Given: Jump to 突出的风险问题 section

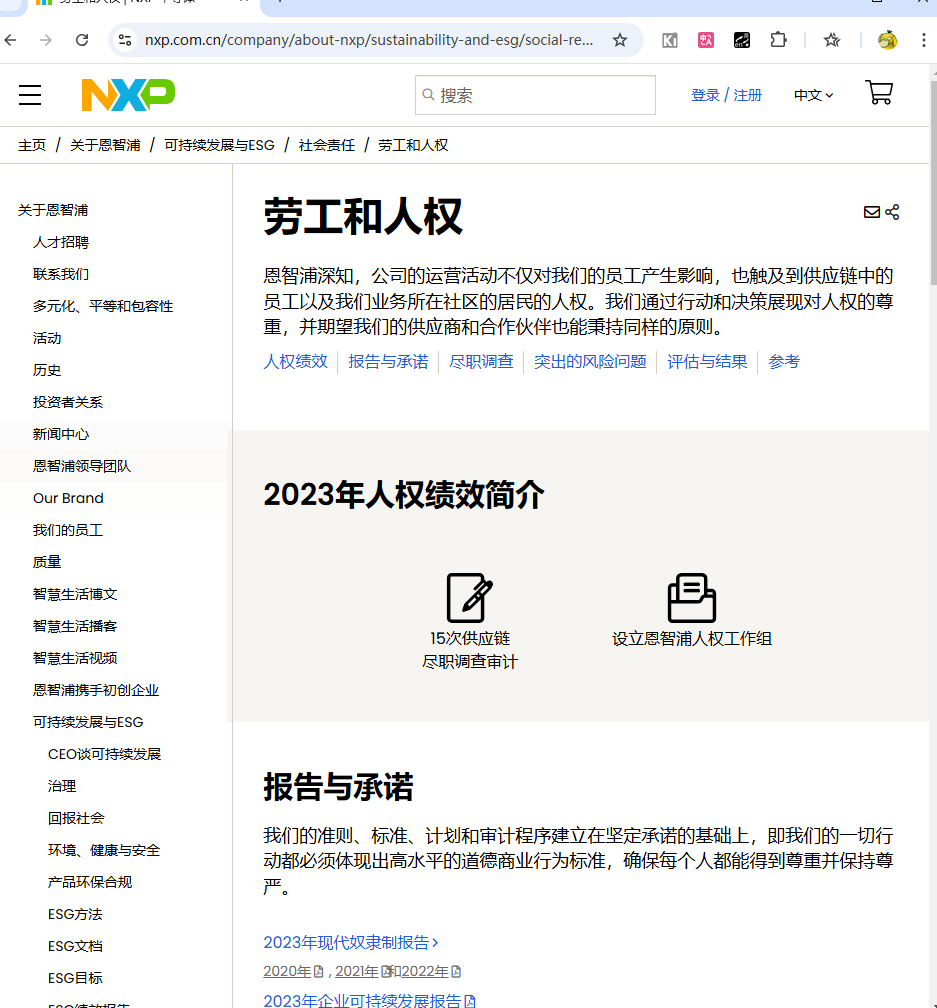Looking at the screenshot, I should [590, 361].
